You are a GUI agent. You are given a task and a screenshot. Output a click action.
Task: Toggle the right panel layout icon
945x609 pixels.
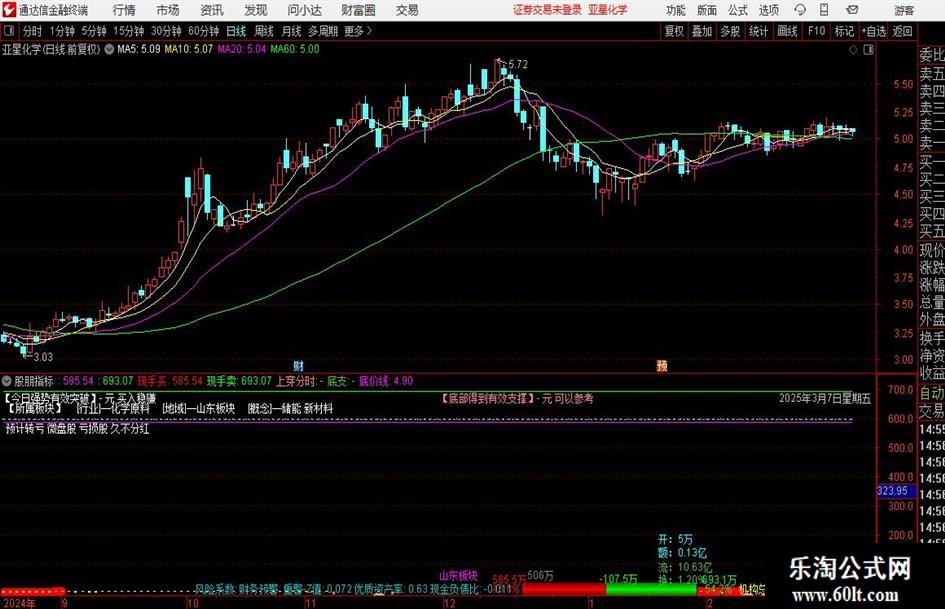coord(868,49)
